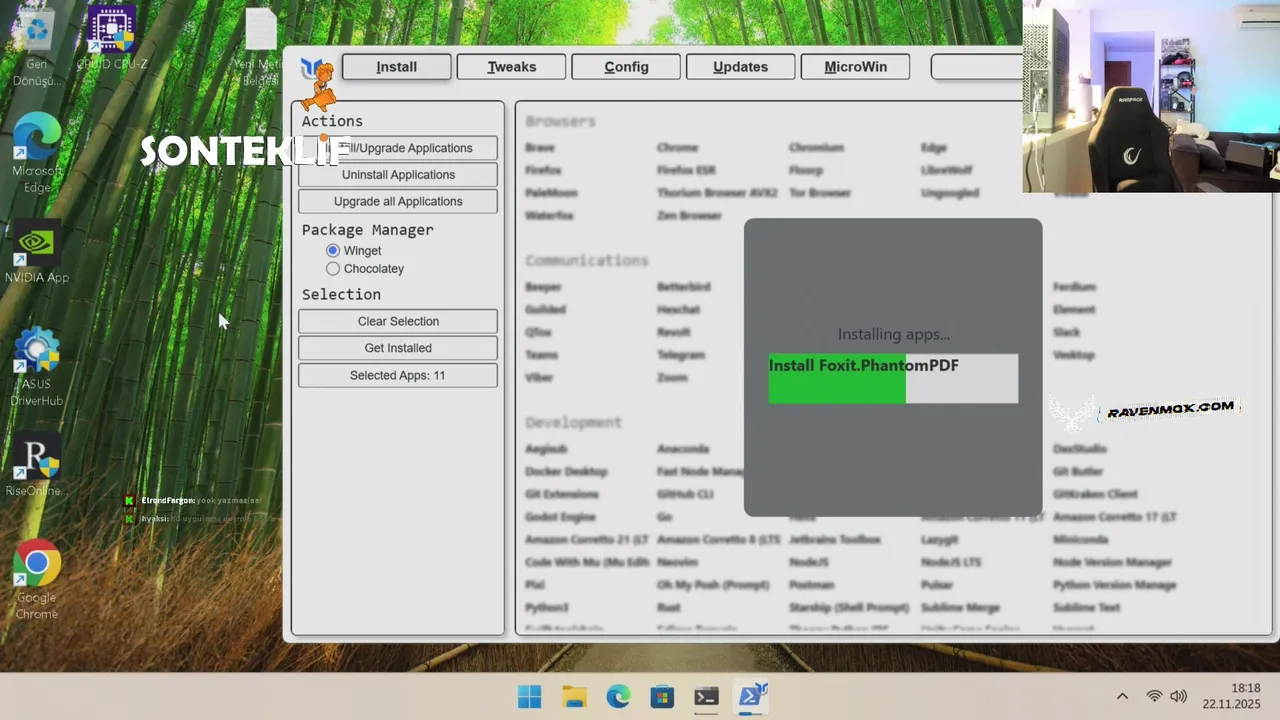Click the Browsers category header
Screen dimensions: 1280x720
560,121
